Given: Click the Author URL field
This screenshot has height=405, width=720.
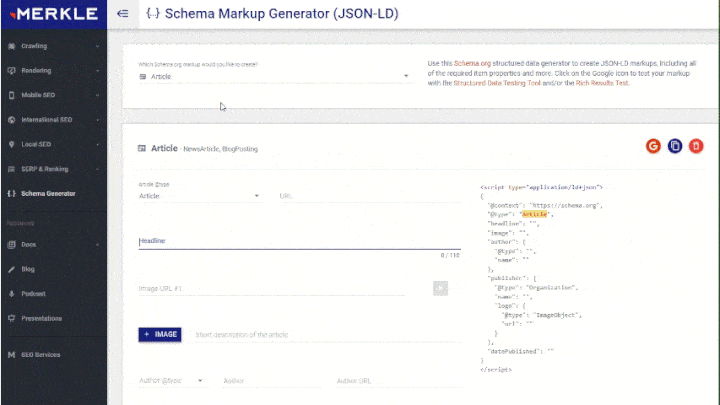Looking at the screenshot, I should (399, 381).
